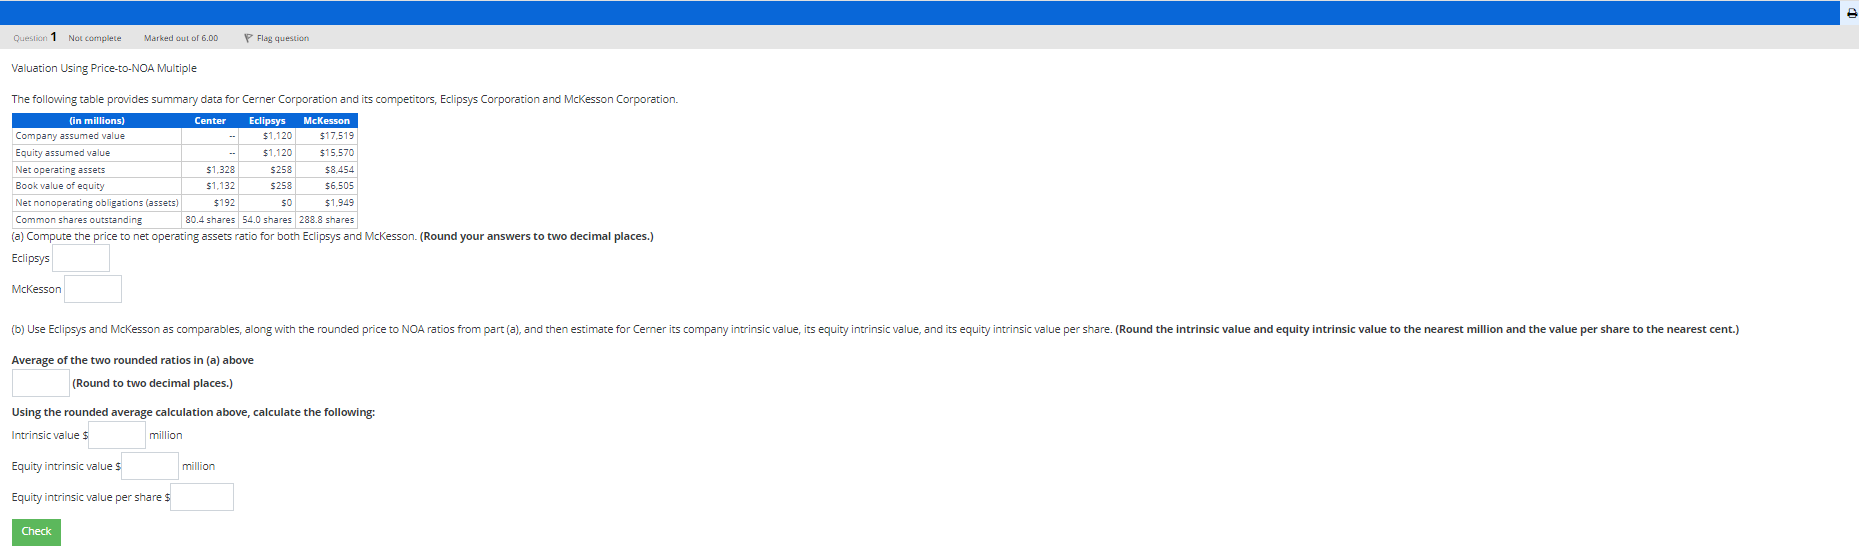
Task: Click 'Common shares outstanding' row label
Action: coord(79,220)
